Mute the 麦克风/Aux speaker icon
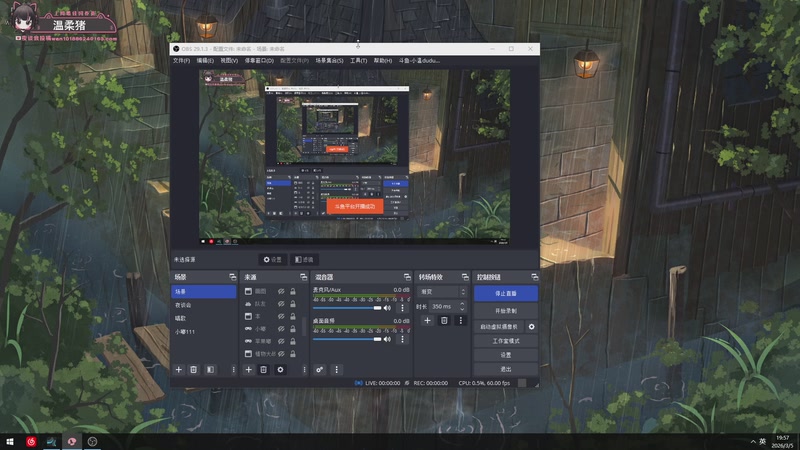The height and width of the screenshot is (450, 800). tap(387, 308)
